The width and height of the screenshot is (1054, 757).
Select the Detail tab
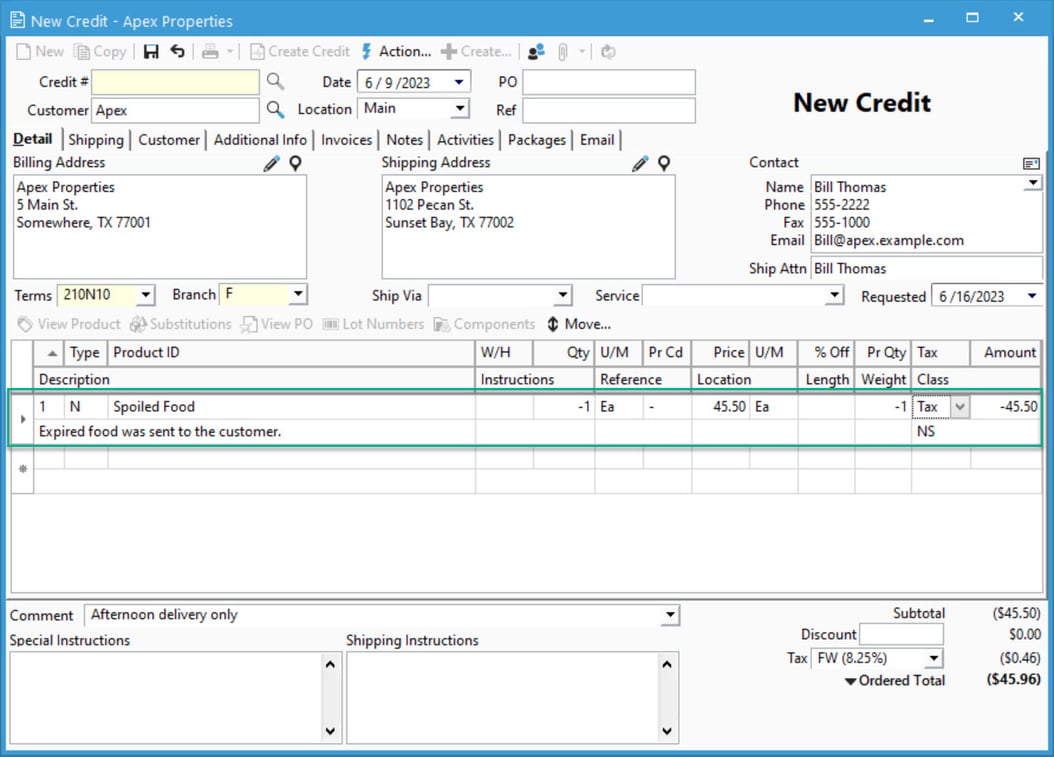[32, 139]
